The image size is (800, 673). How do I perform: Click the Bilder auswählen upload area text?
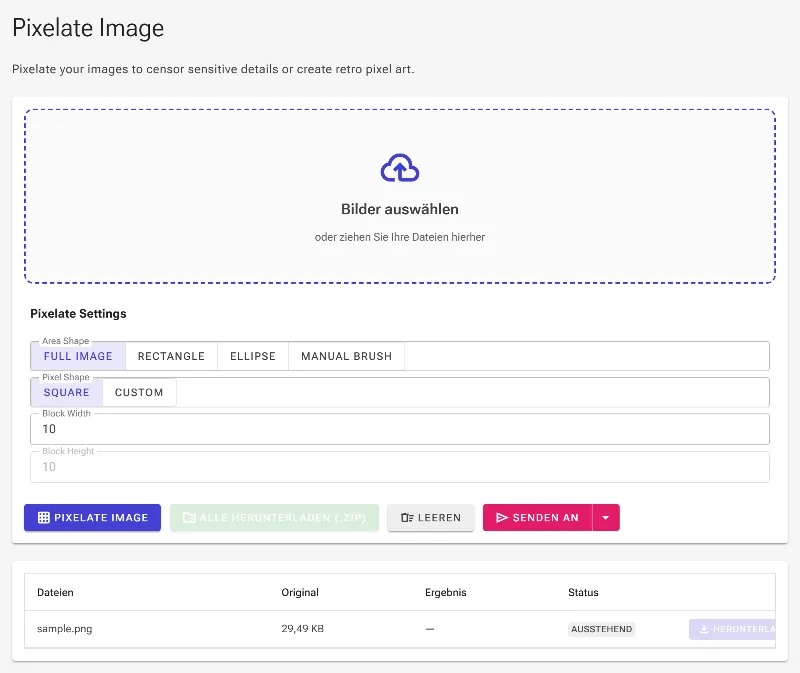point(399,209)
